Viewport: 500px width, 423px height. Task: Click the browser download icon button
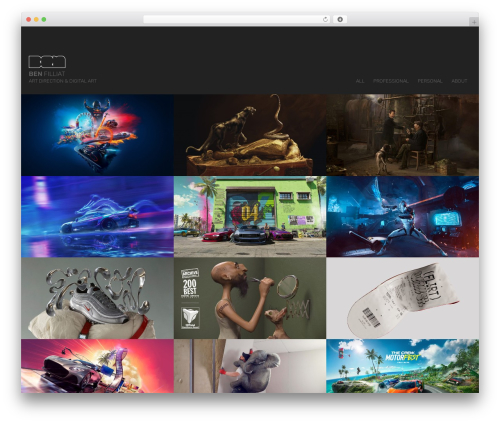click(x=340, y=19)
